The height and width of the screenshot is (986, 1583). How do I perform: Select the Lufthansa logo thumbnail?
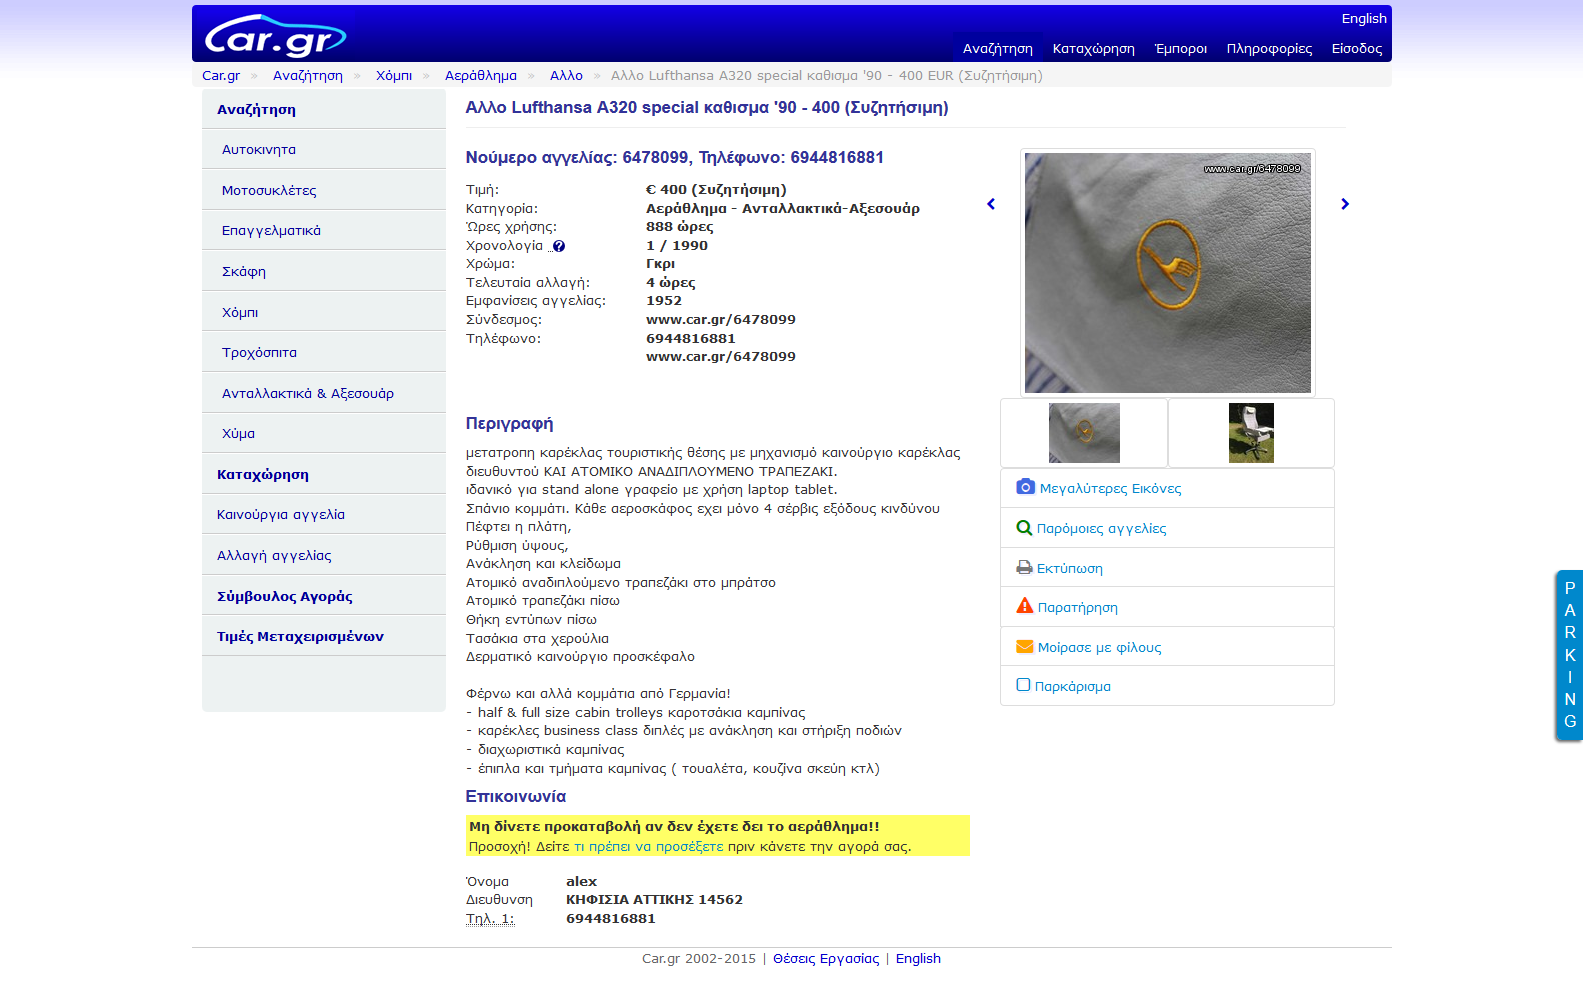[1084, 433]
